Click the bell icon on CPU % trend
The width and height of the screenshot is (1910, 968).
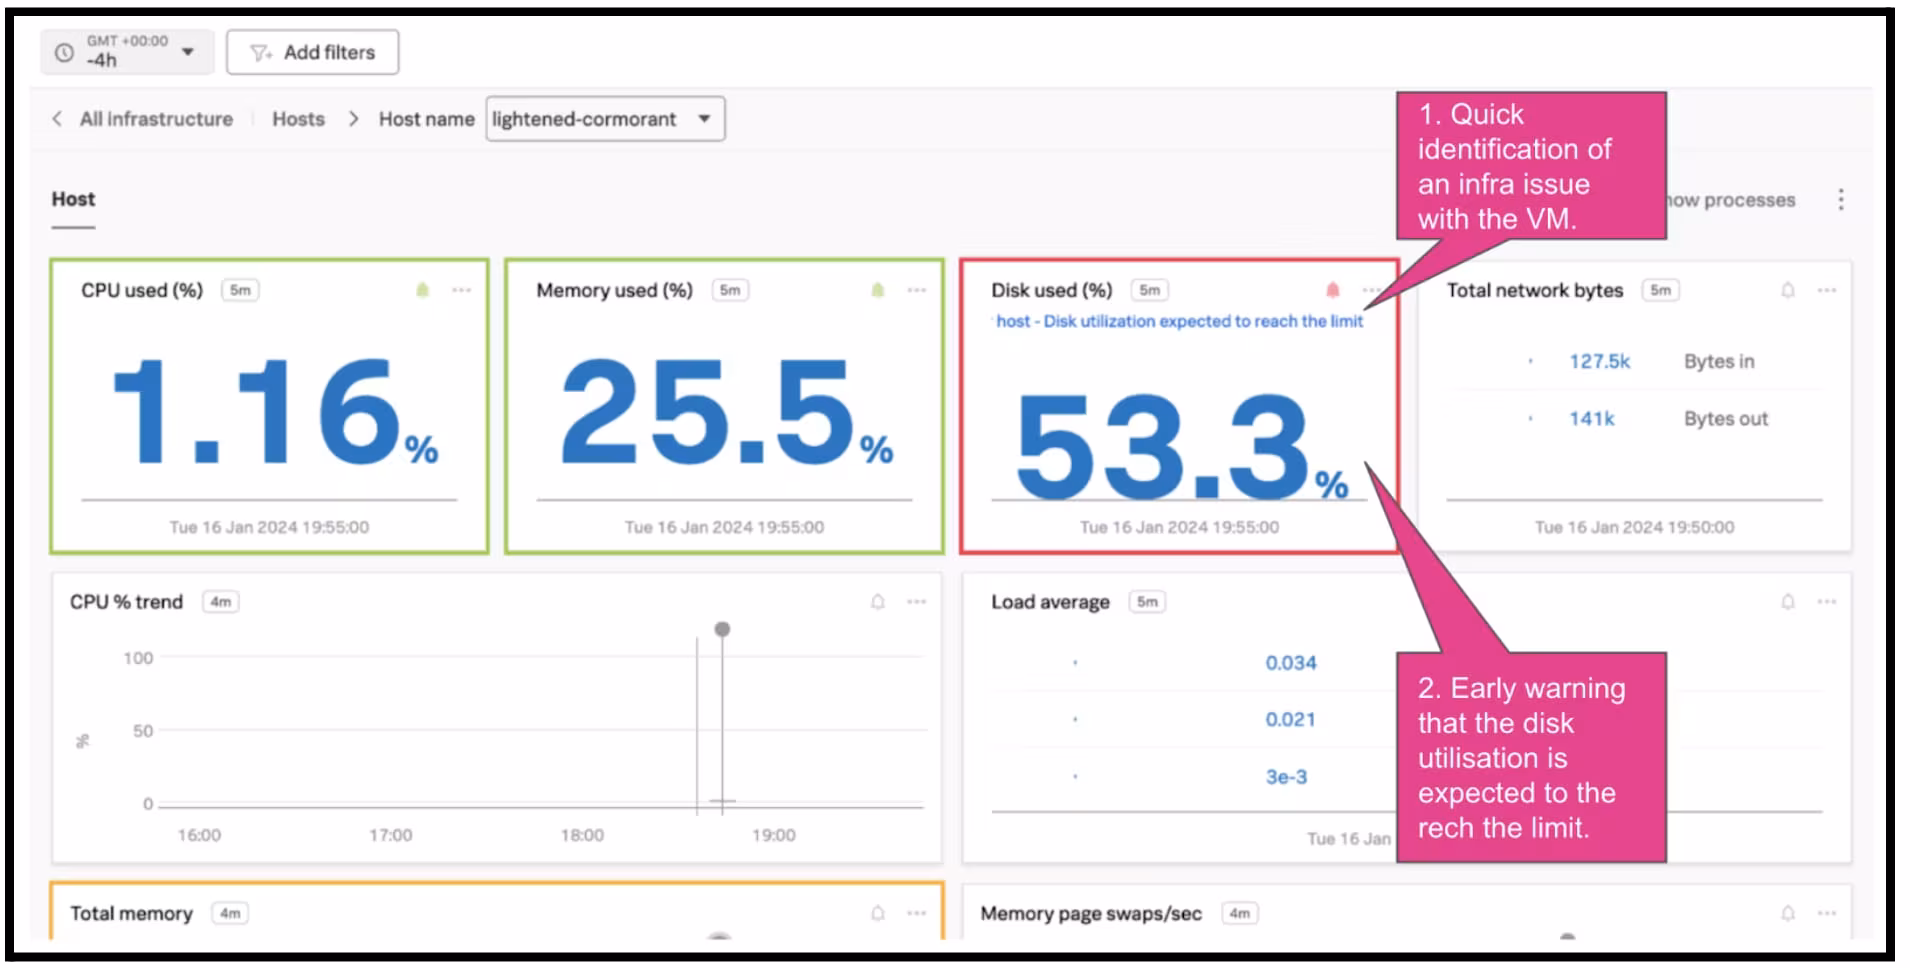tap(877, 602)
